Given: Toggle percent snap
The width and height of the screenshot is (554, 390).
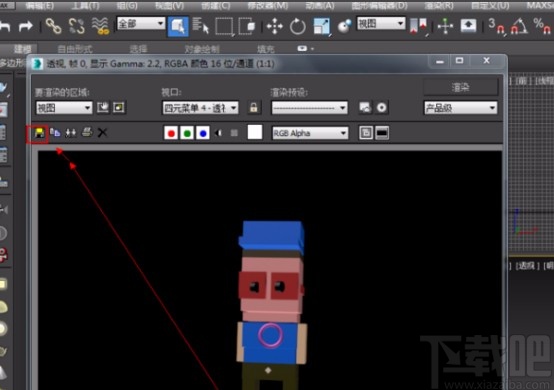Looking at the screenshot, I should click(x=542, y=26).
